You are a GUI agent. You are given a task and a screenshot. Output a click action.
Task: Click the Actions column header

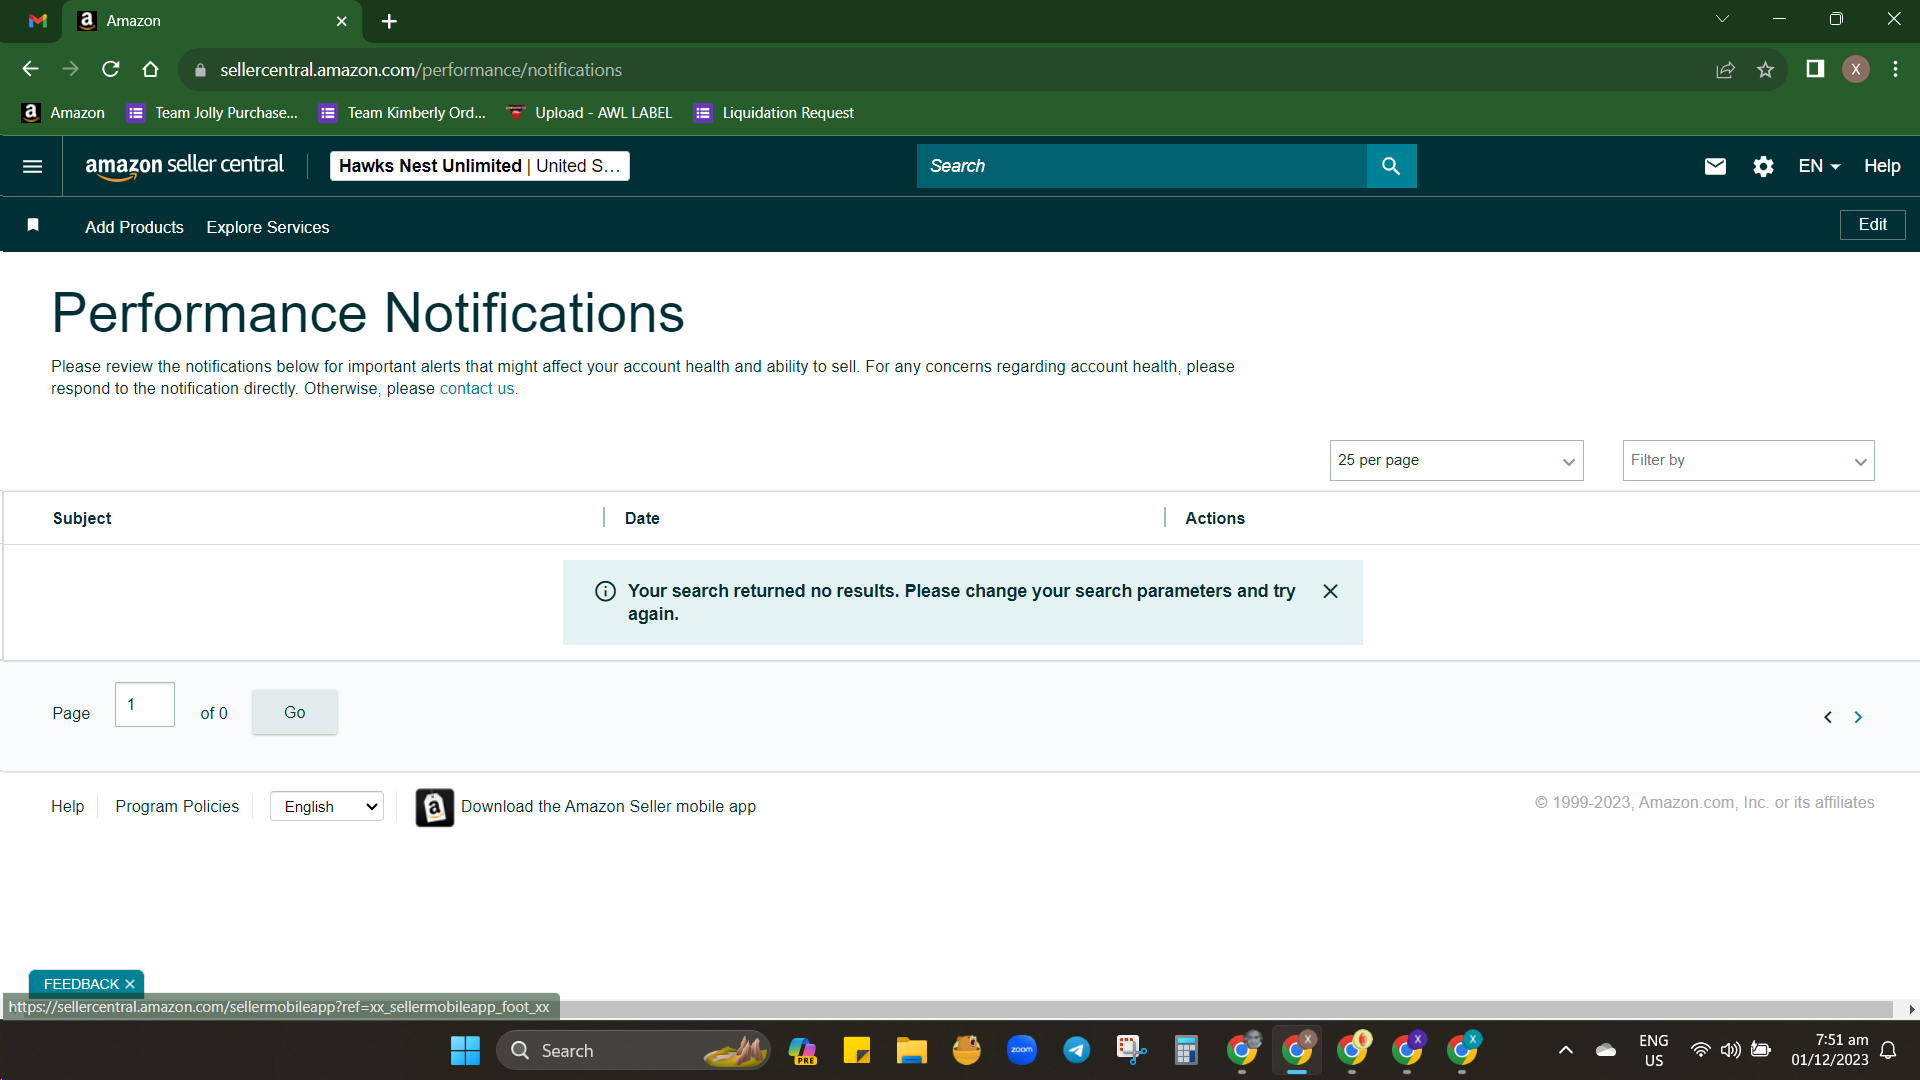(1215, 518)
